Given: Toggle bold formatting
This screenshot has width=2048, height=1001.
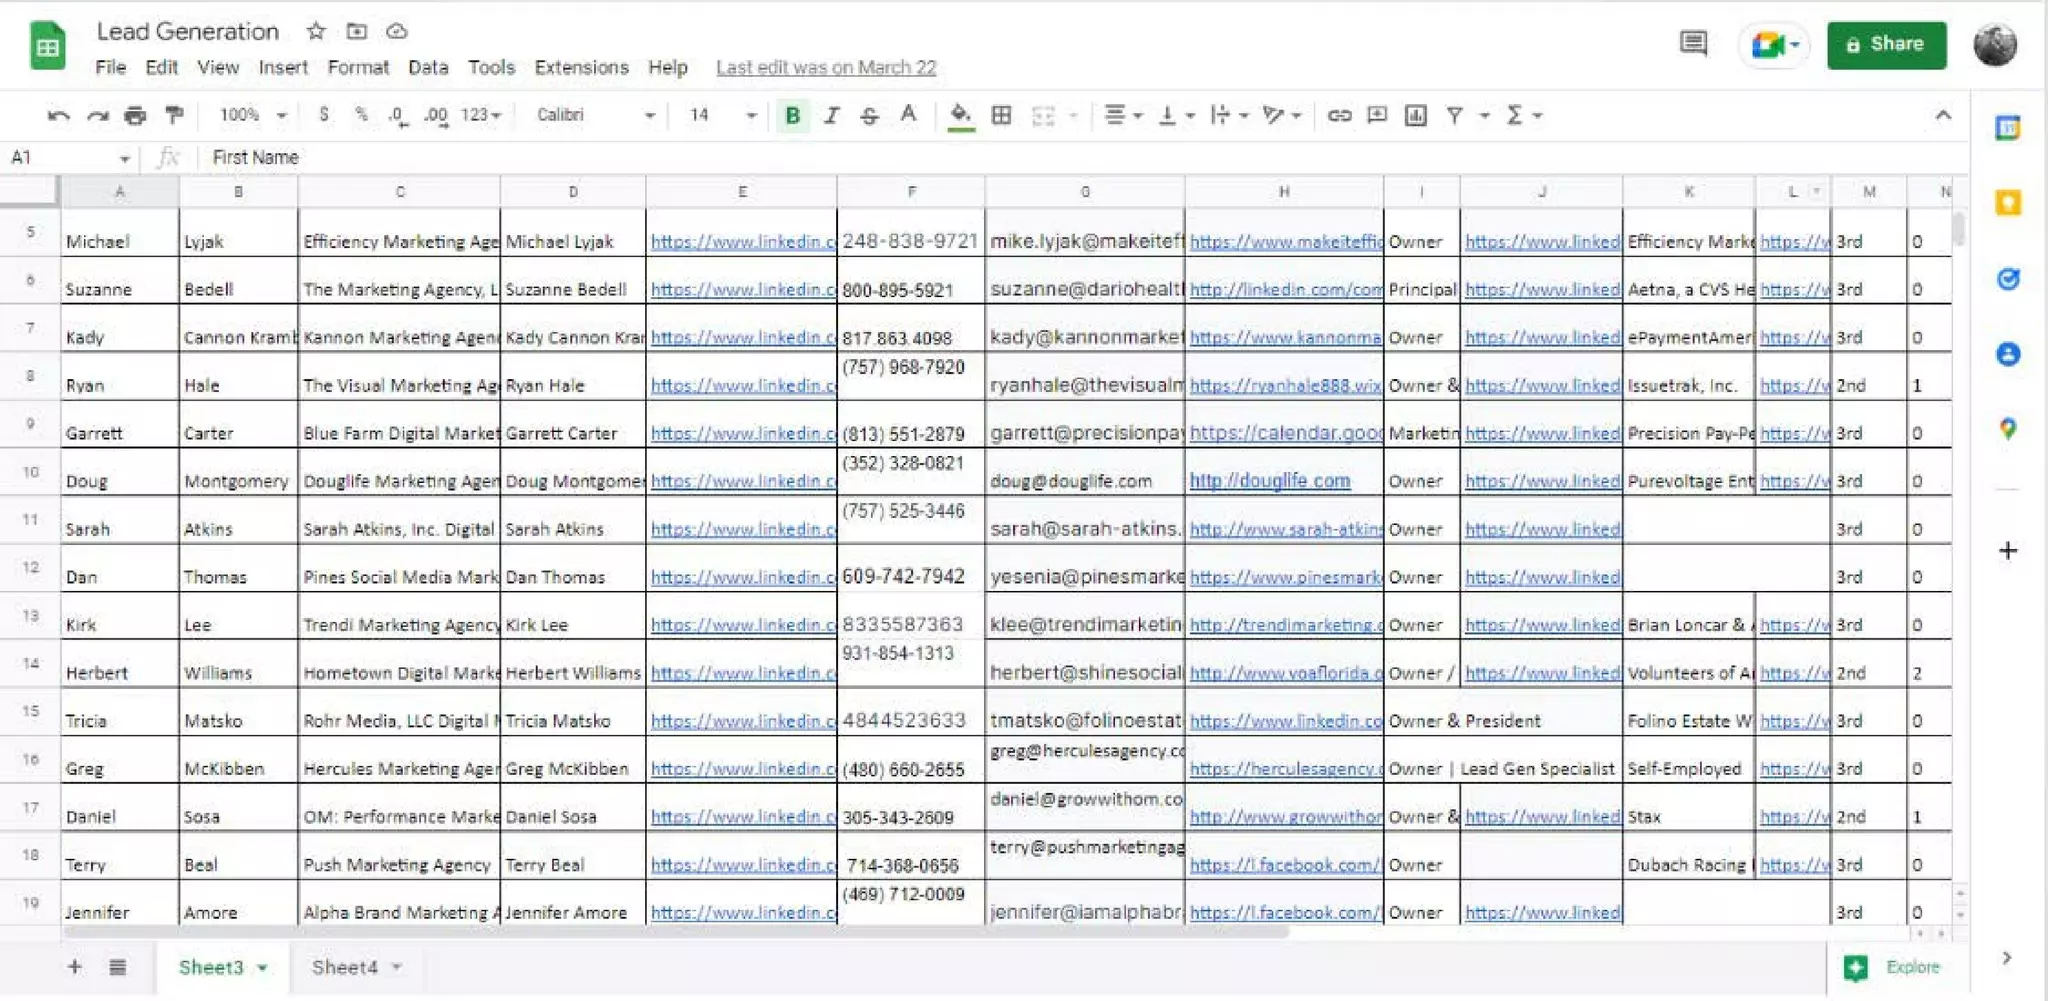Looking at the screenshot, I should pyautogui.click(x=792, y=116).
